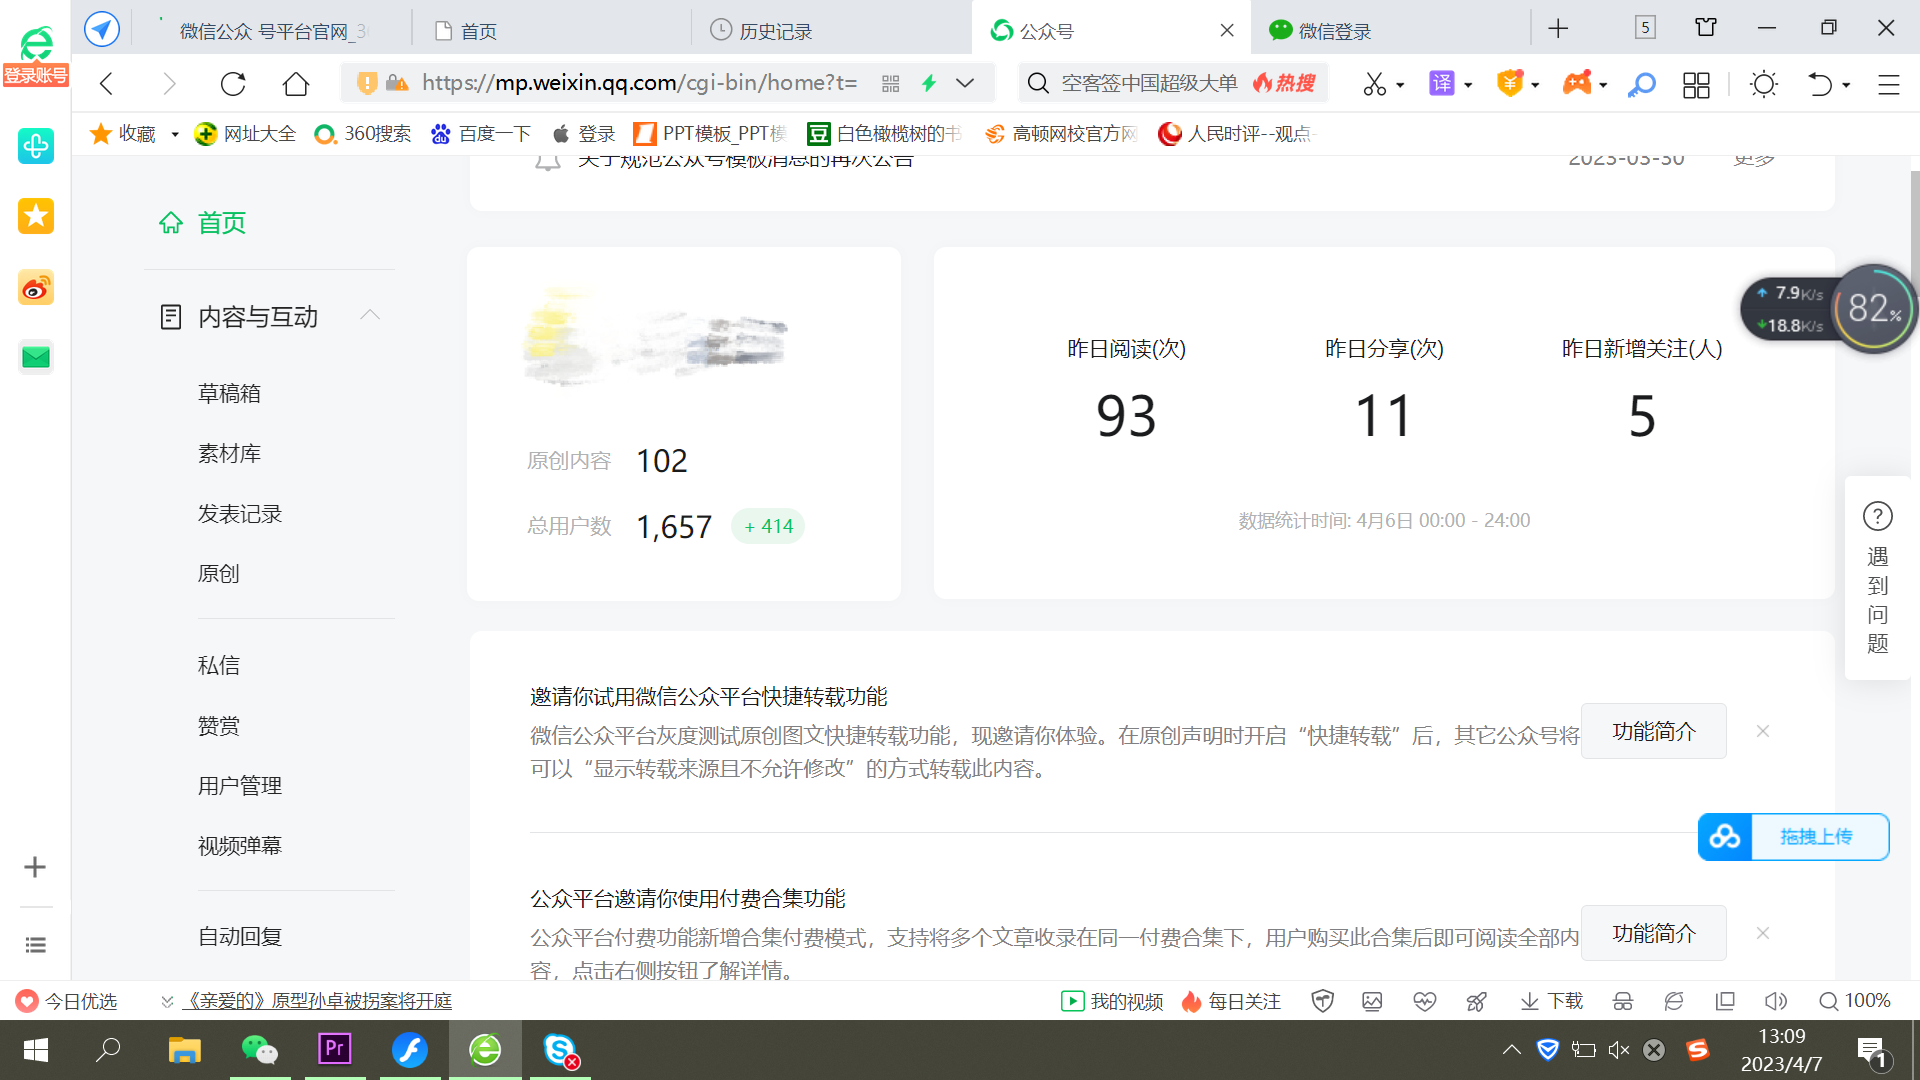Open the 下载 download manager

click(x=1549, y=1001)
